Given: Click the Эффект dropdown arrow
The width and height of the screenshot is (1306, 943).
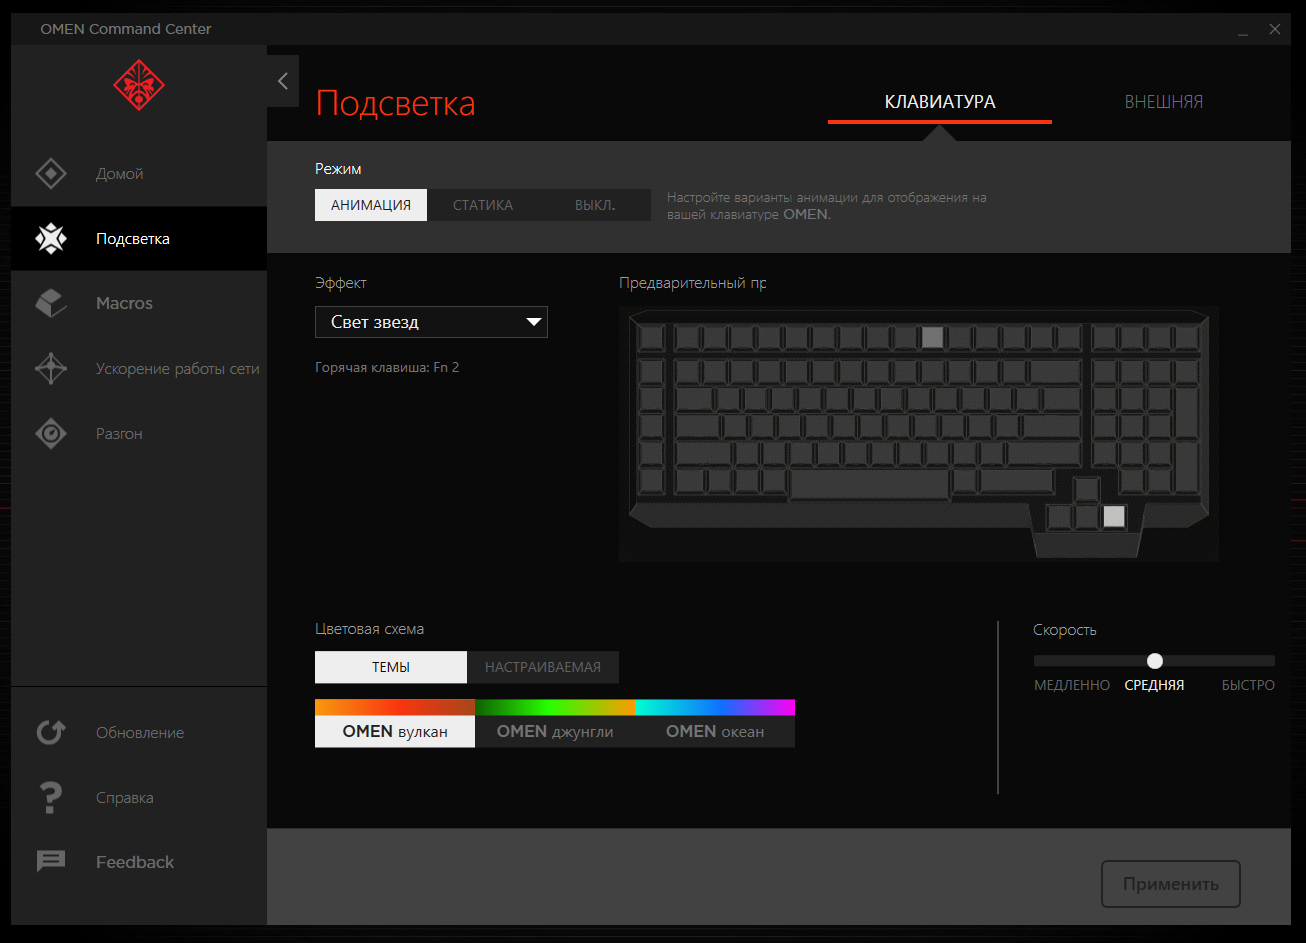Looking at the screenshot, I should (534, 322).
